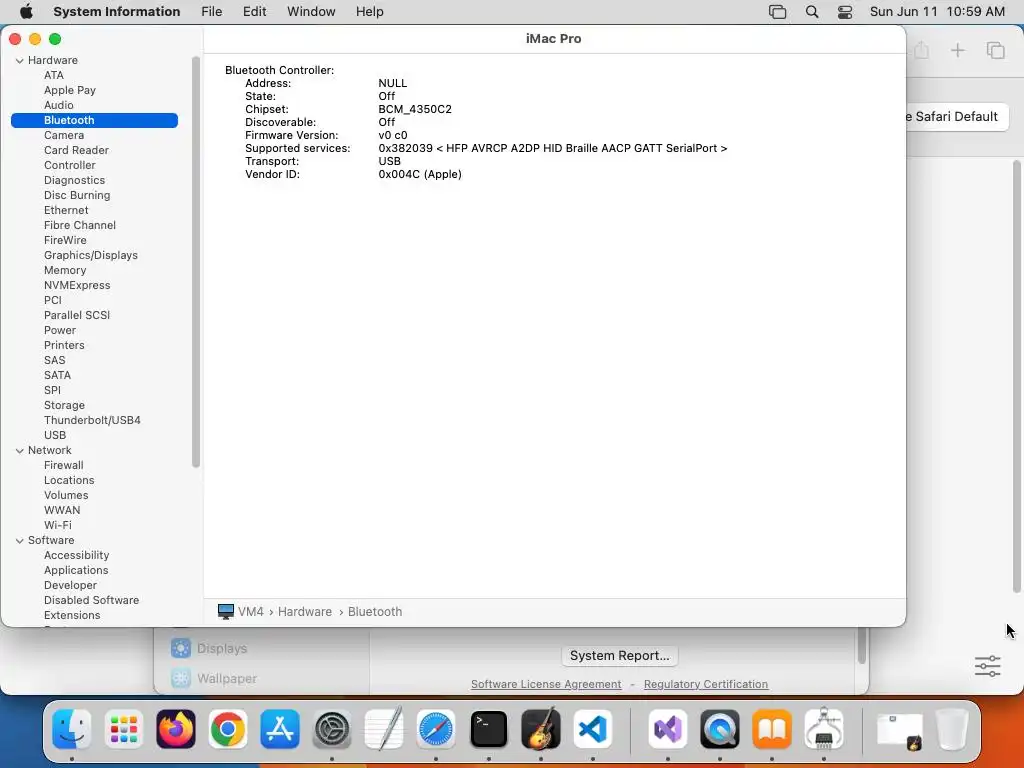This screenshot has width=1024, height=768.
Task: Select NVMExpress in the sidebar
Action: pos(77,285)
